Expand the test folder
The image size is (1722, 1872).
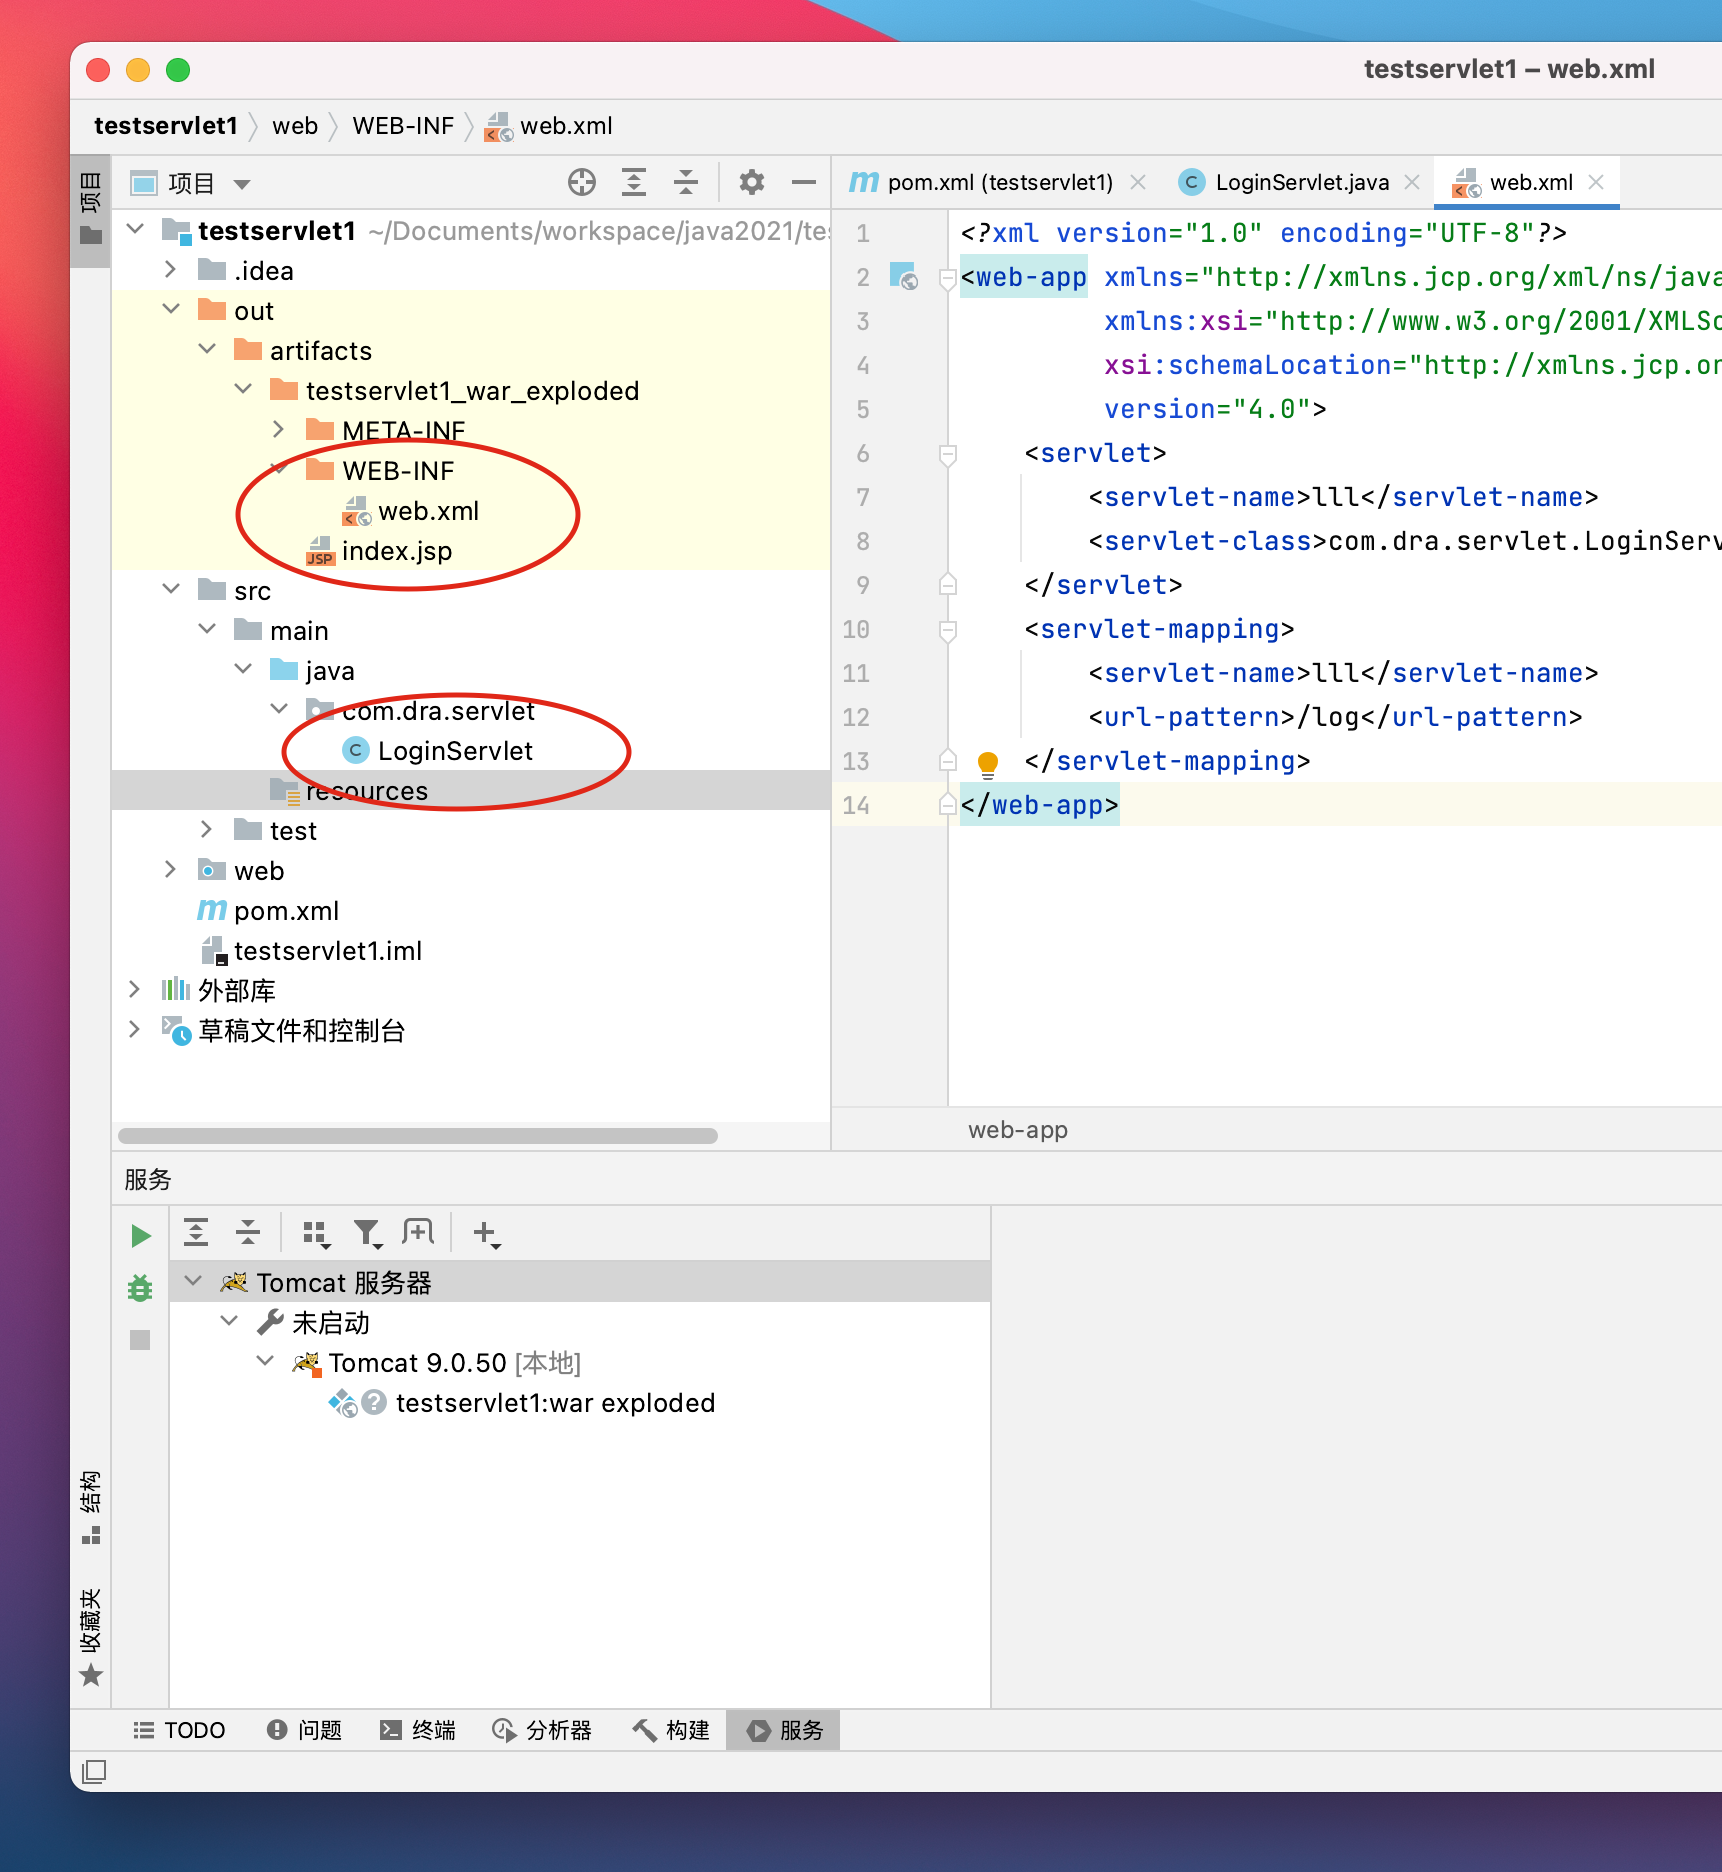(207, 830)
